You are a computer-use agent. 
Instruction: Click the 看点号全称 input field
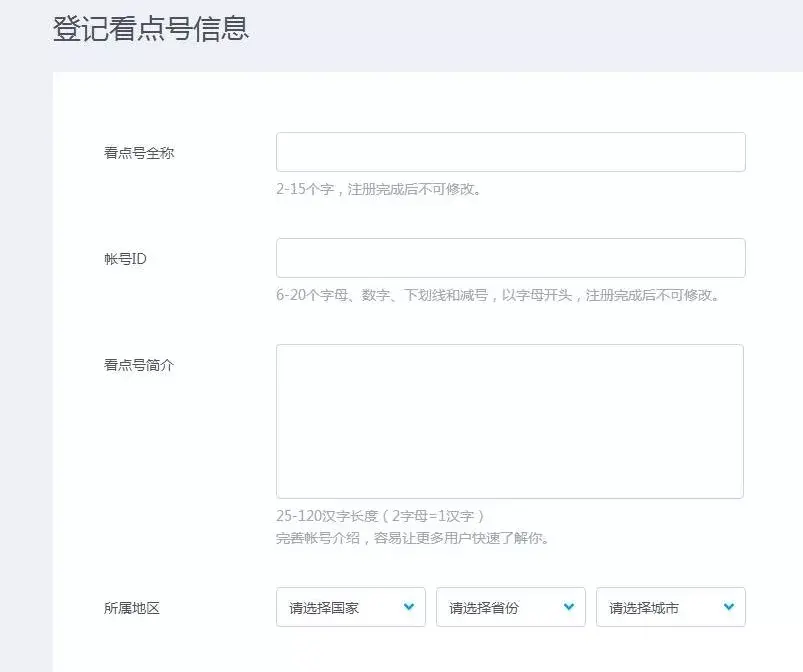coord(511,152)
